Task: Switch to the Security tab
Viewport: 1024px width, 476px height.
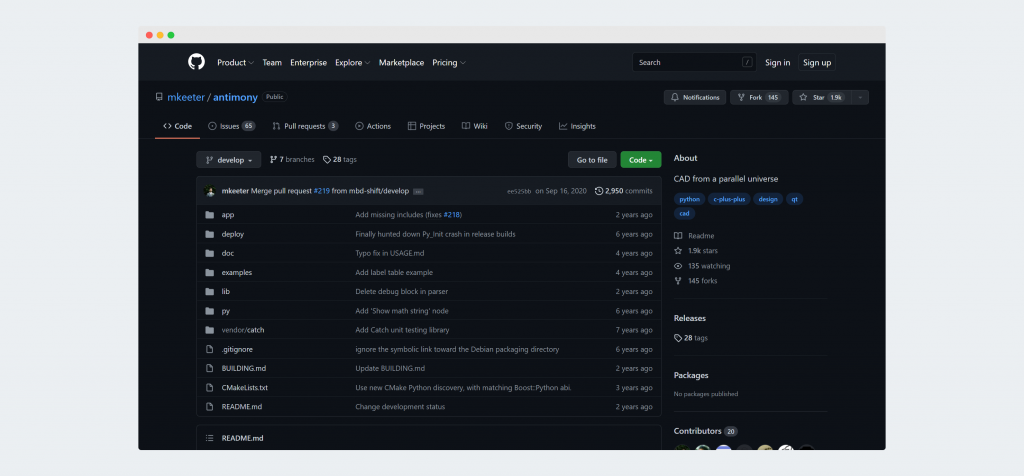Action: (523, 126)
